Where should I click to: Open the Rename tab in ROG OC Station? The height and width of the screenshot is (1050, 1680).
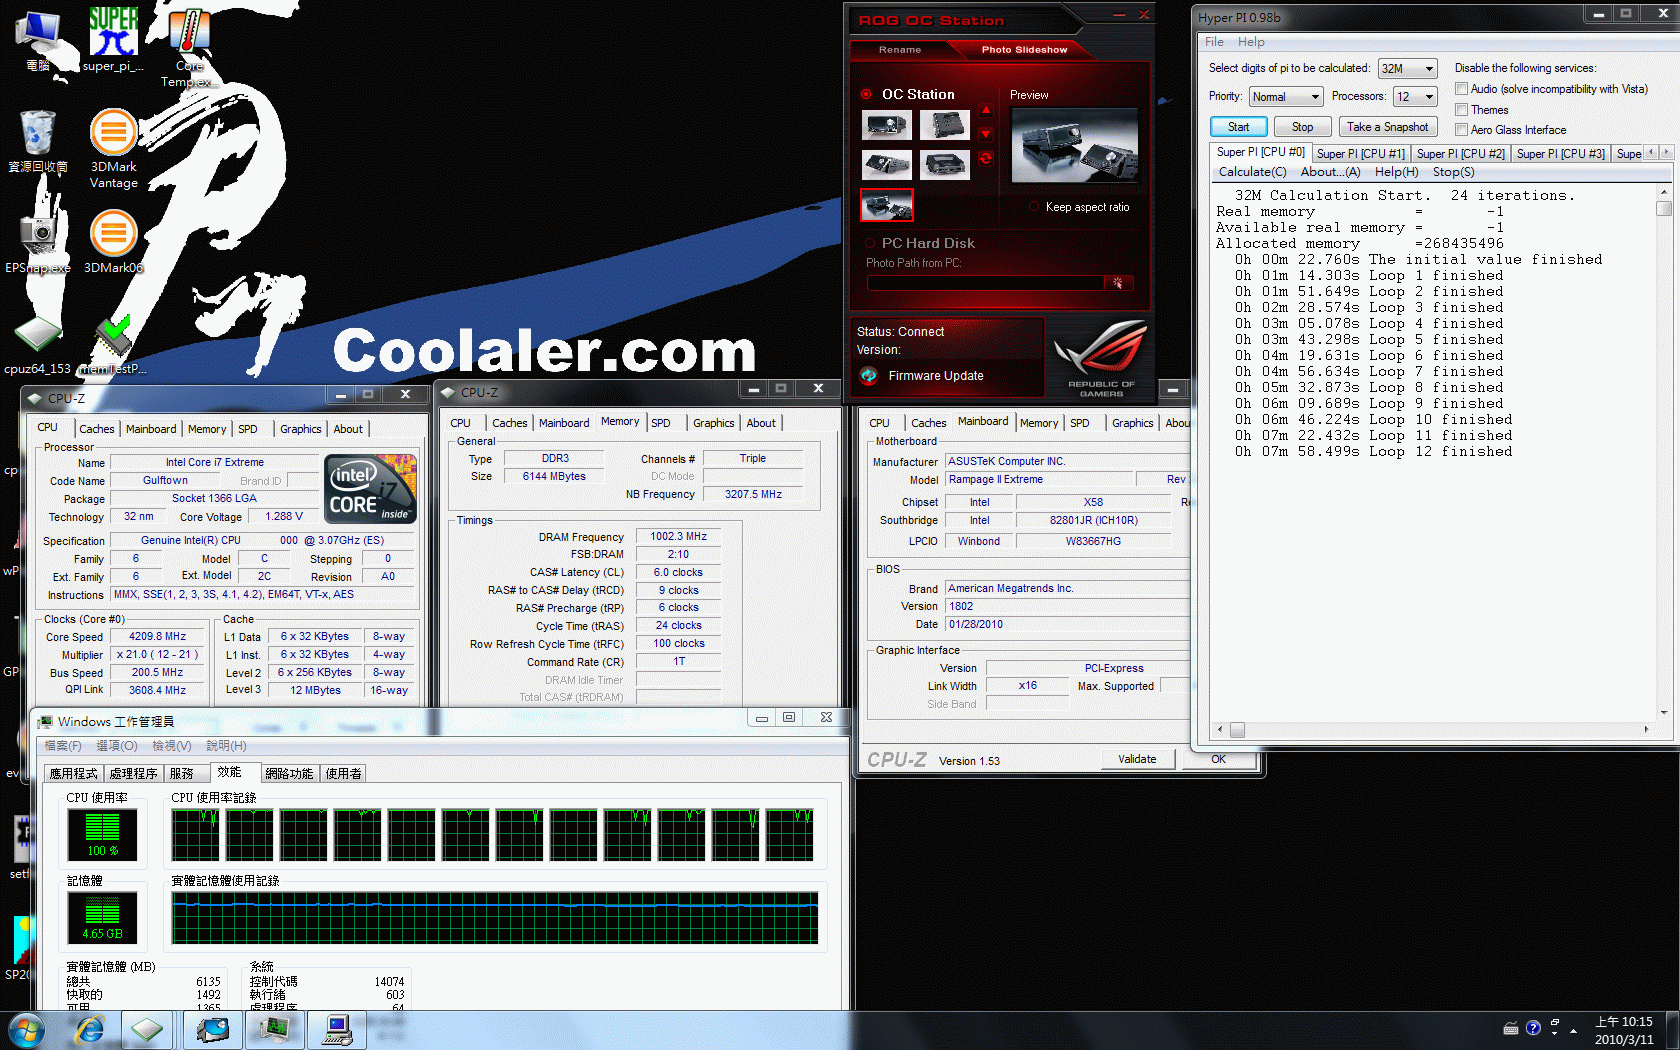coord(900,49)
